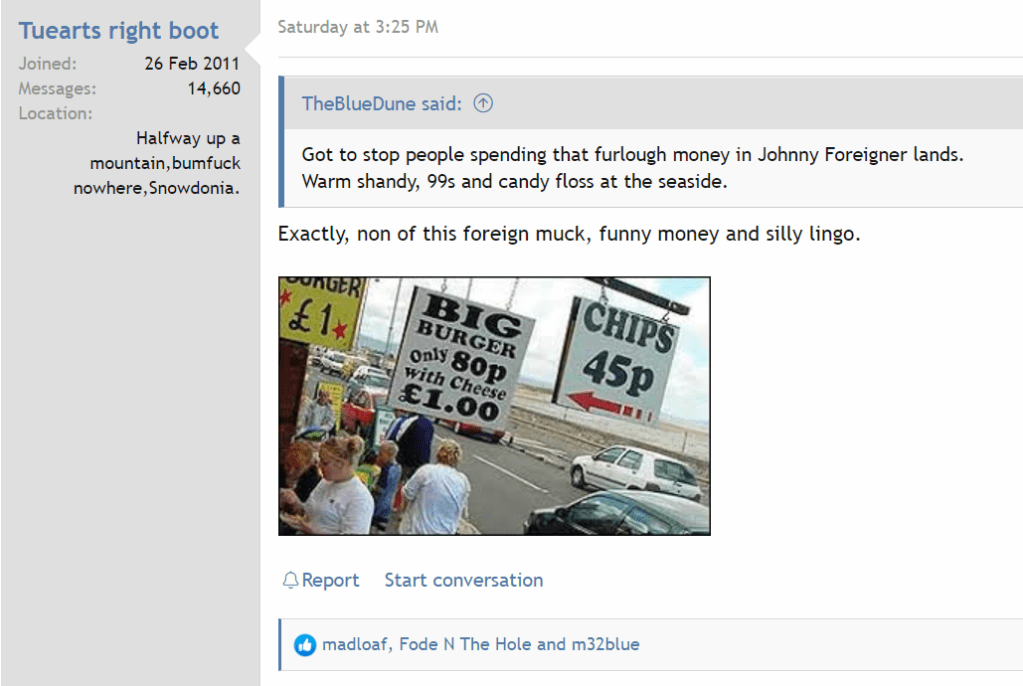Click the CHIPS 45p sign in the photo
This screenshot has height=686, width=1023.
619,357
